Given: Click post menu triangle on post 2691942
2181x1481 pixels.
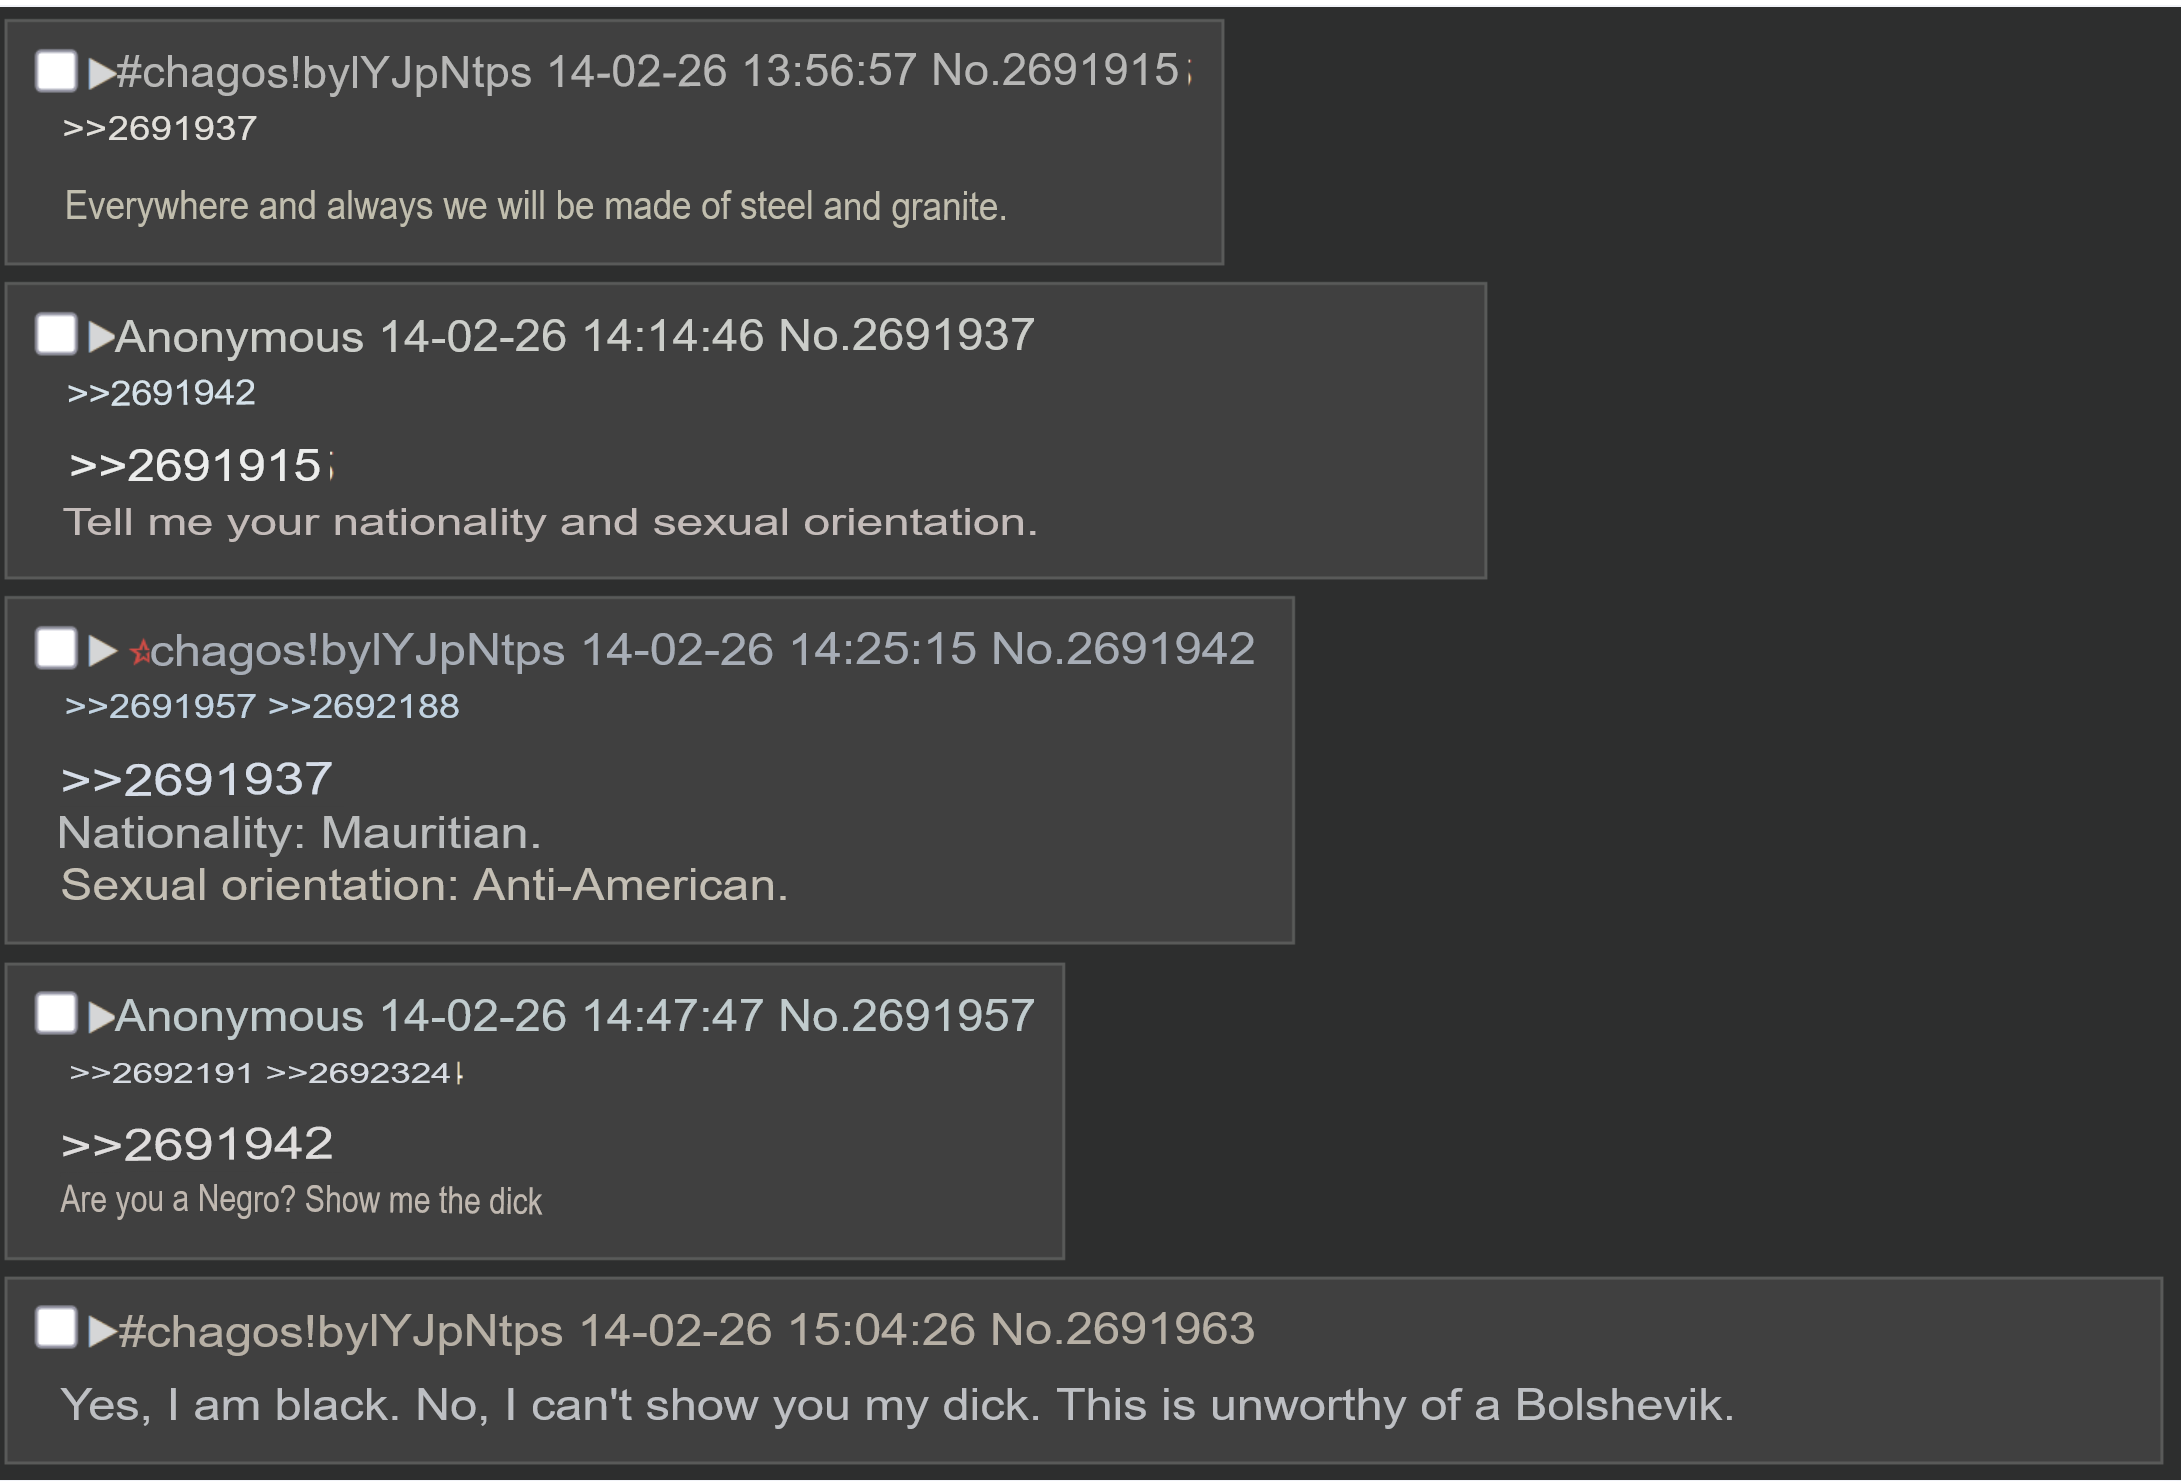Looking at the screenshot, I should [102, 651].
